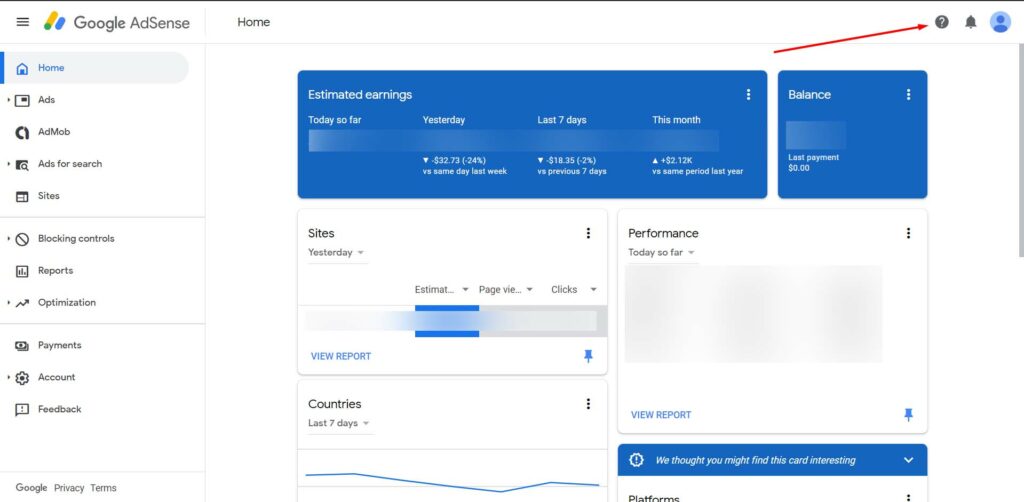This screenshot has height=502, width=1024.
Task: Click VIEW REPORT on Performance card
Action: tap(661, 415)
